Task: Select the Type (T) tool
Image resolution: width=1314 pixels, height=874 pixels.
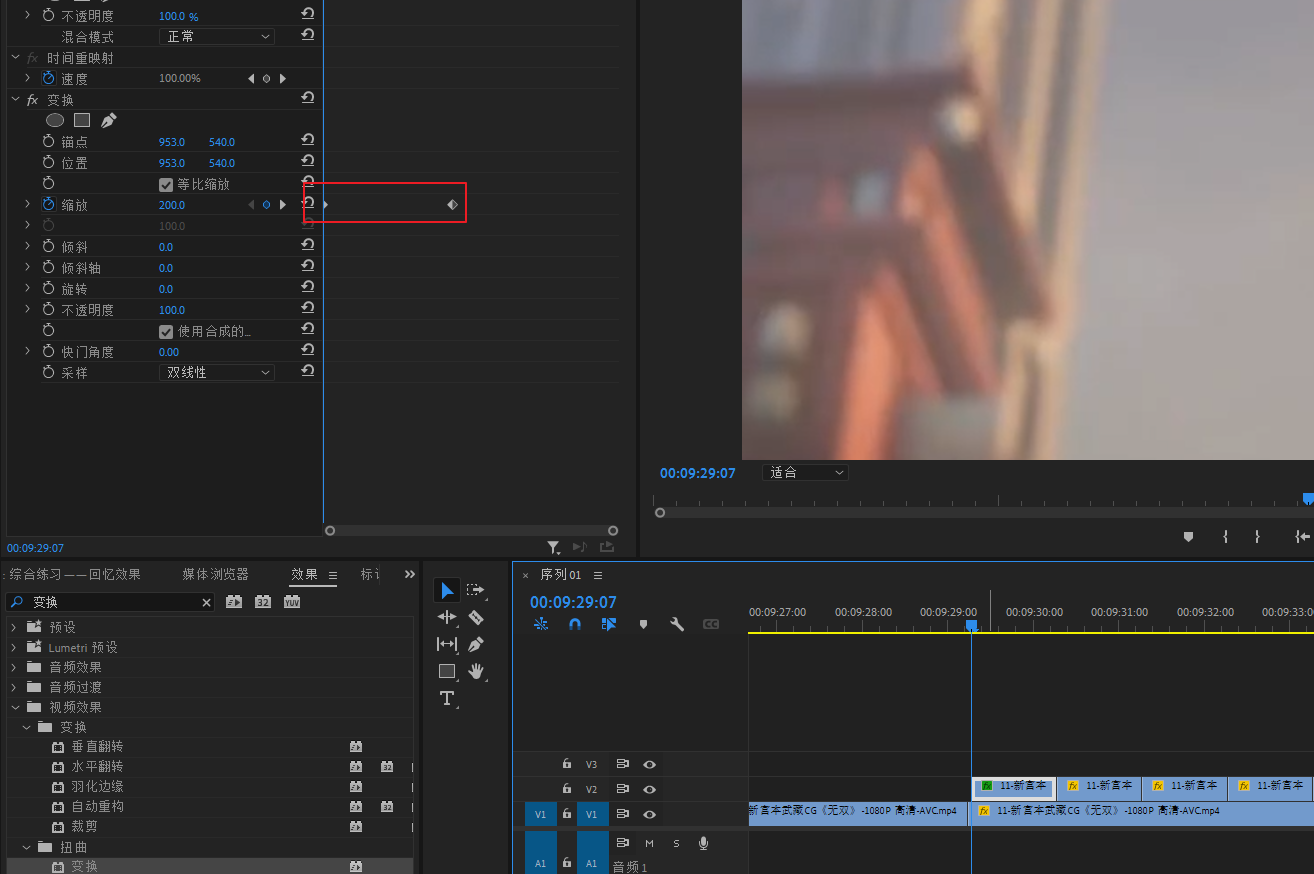Action: [x=447, y=698]
